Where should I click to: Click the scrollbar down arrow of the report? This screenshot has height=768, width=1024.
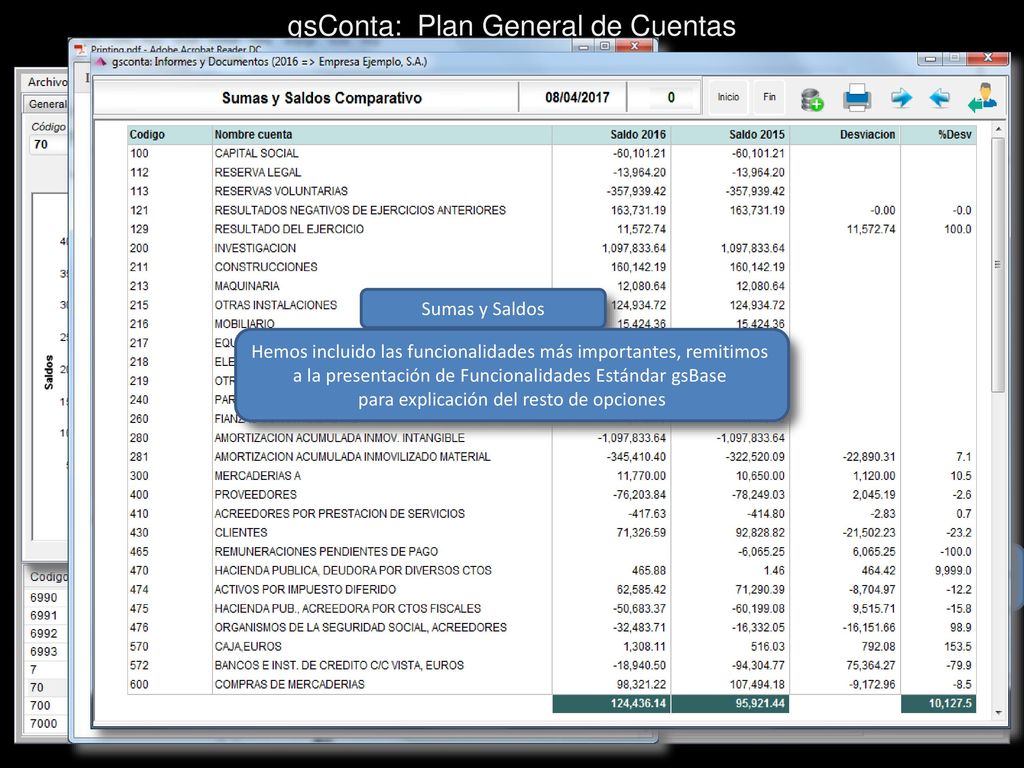(x=998, y=712)
